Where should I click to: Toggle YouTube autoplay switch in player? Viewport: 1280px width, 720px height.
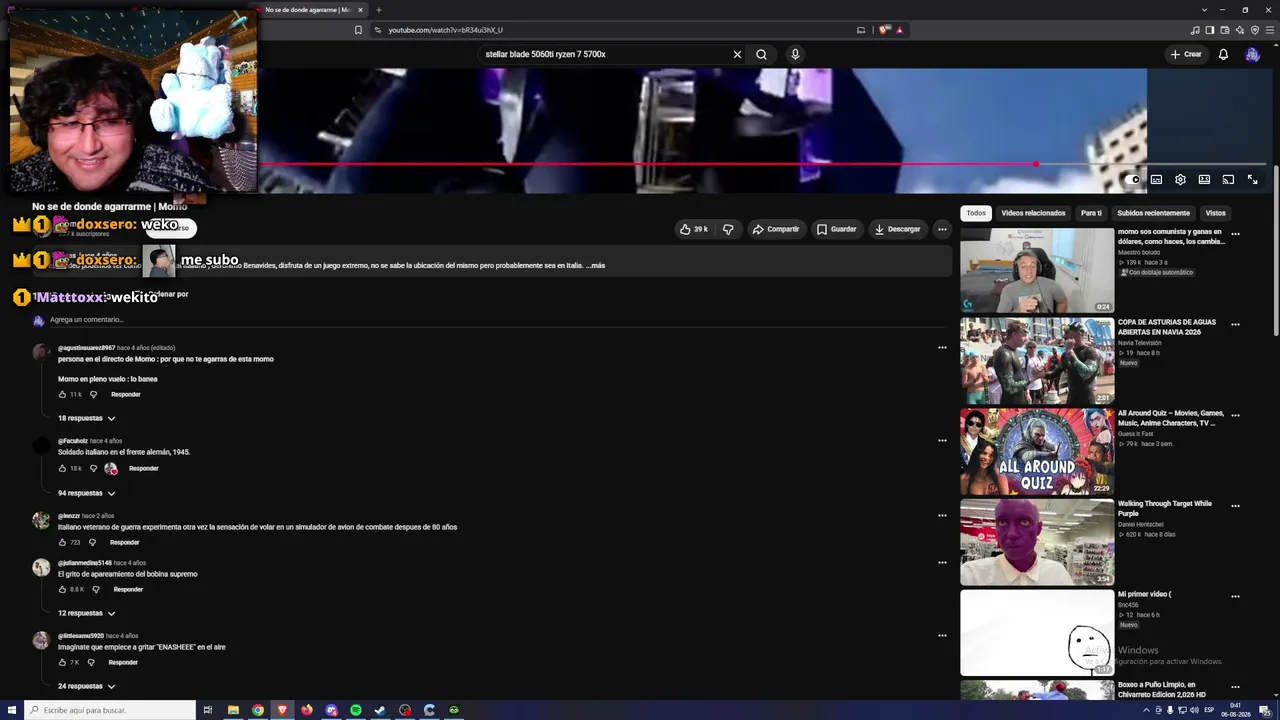tap(1132, 180)
